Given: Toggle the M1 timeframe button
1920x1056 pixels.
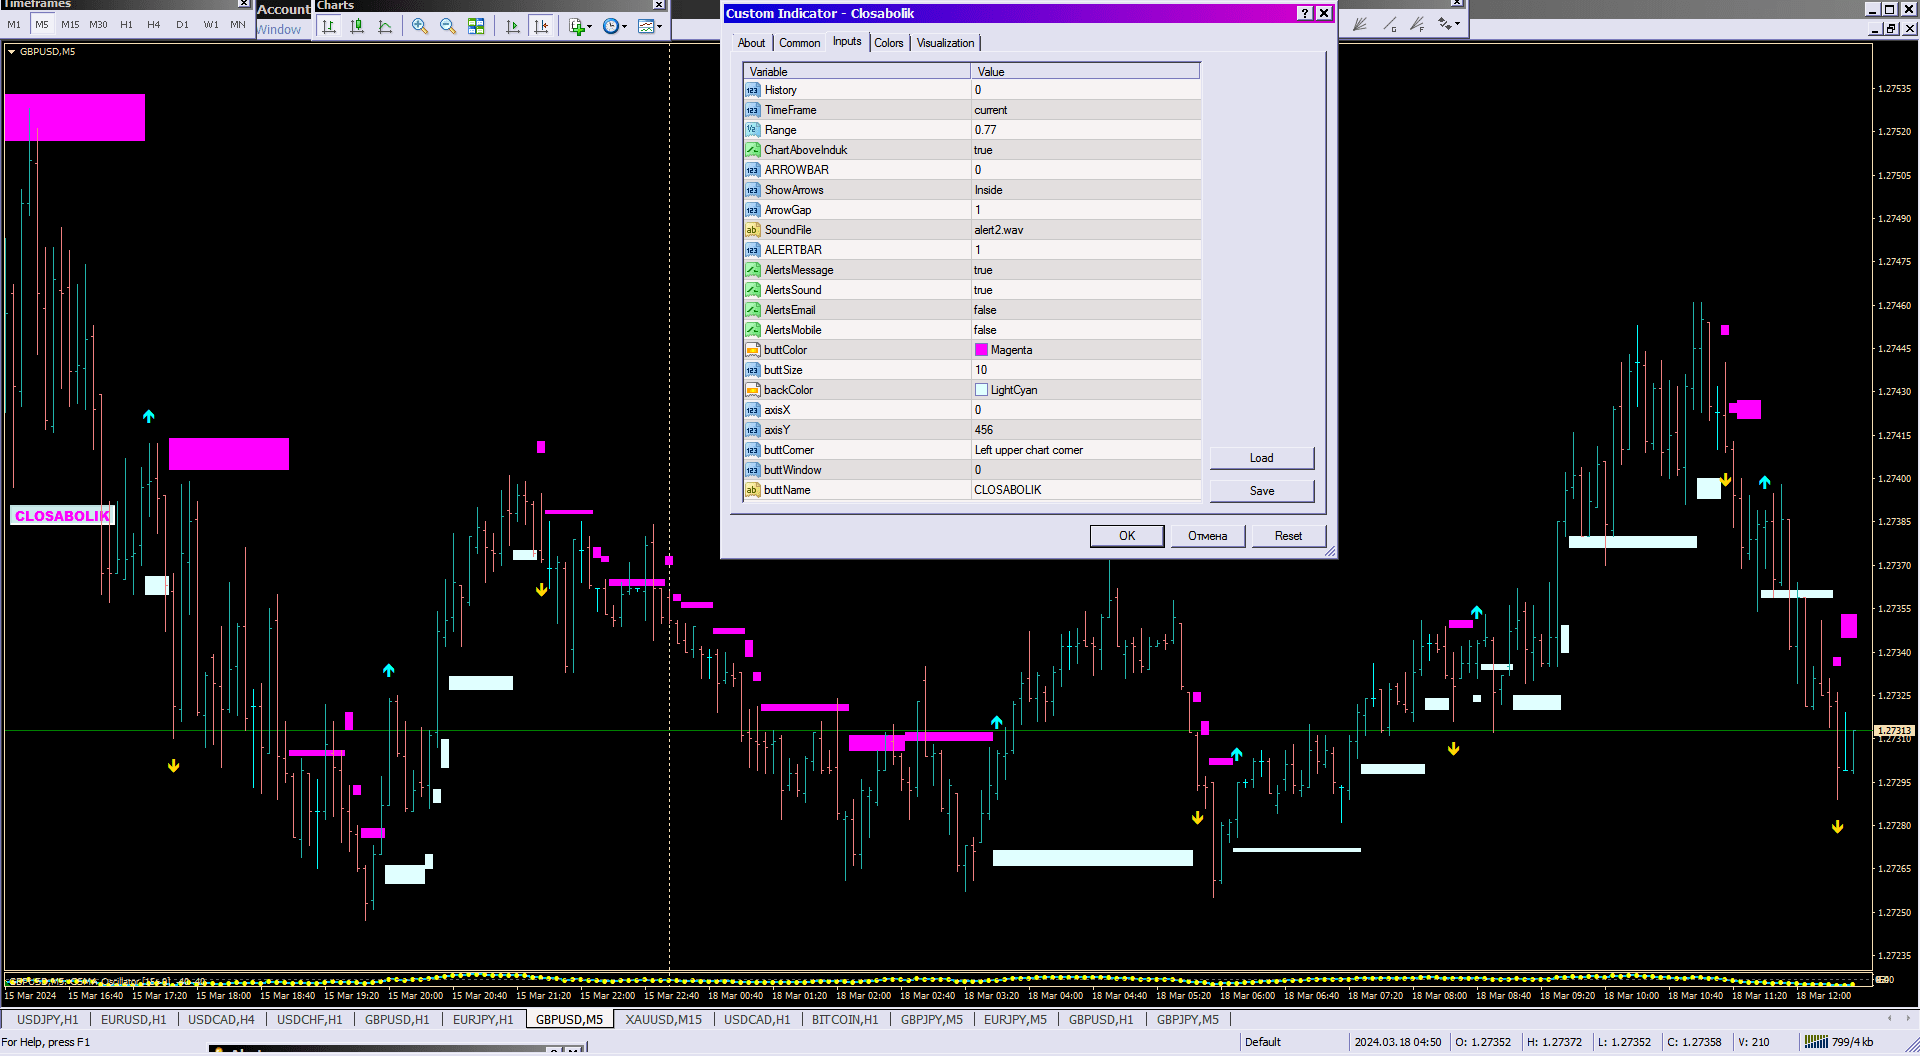Looking at the screenshot, I should (x=14, y=25).
